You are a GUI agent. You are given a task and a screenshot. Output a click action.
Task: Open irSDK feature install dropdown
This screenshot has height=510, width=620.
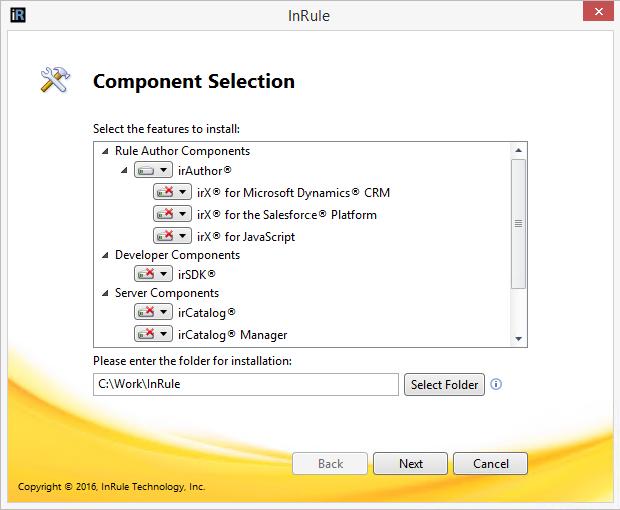[x=153, y=274]
